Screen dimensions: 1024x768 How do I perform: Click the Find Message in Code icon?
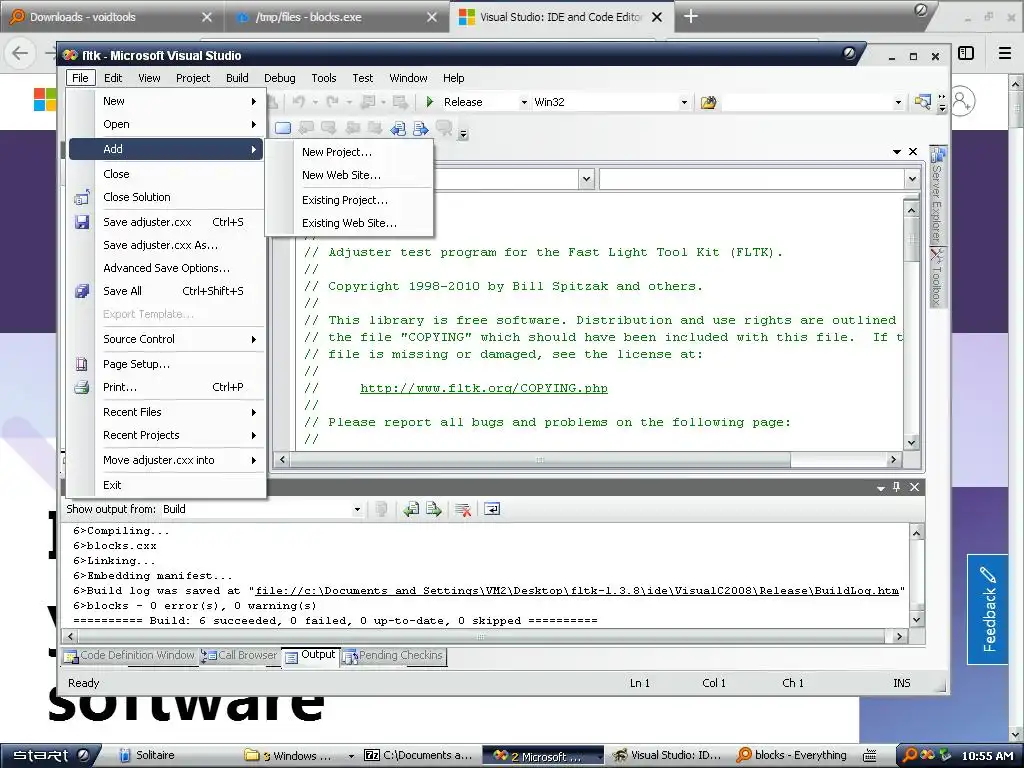click(381, 509)
